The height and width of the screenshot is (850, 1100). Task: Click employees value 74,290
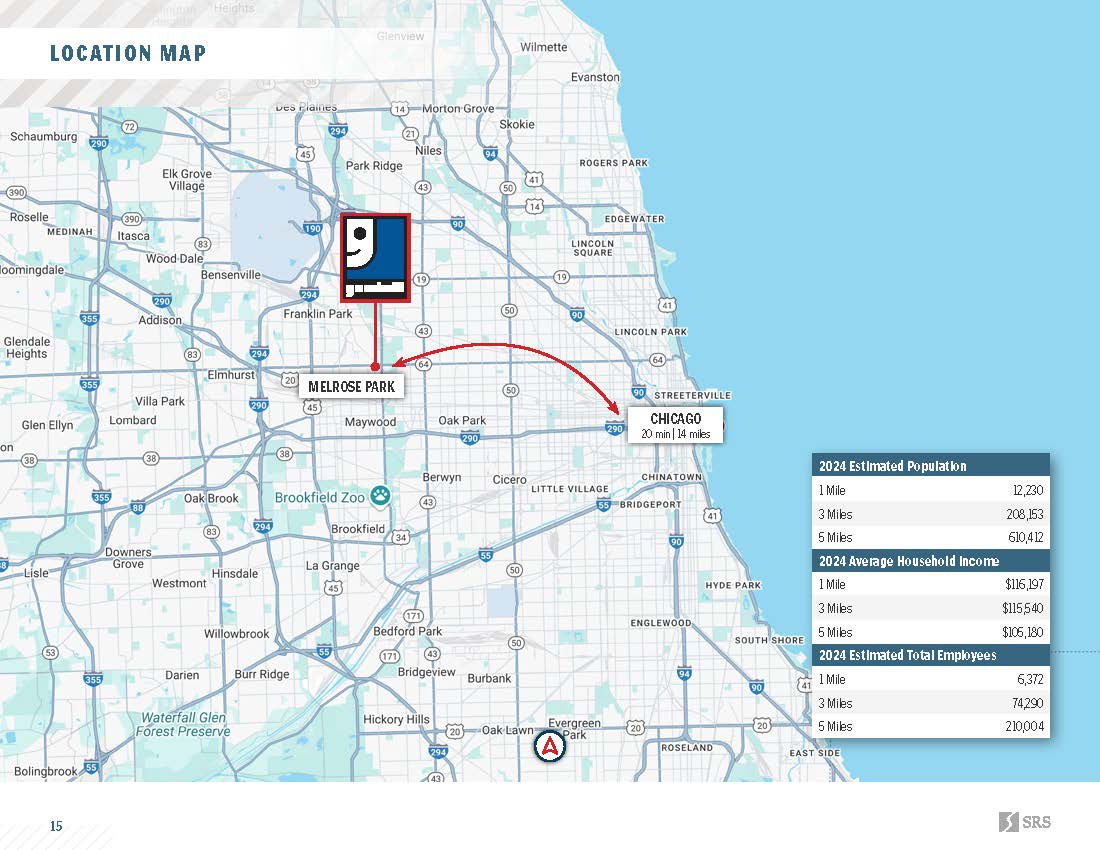click(x=1027, y=703)
